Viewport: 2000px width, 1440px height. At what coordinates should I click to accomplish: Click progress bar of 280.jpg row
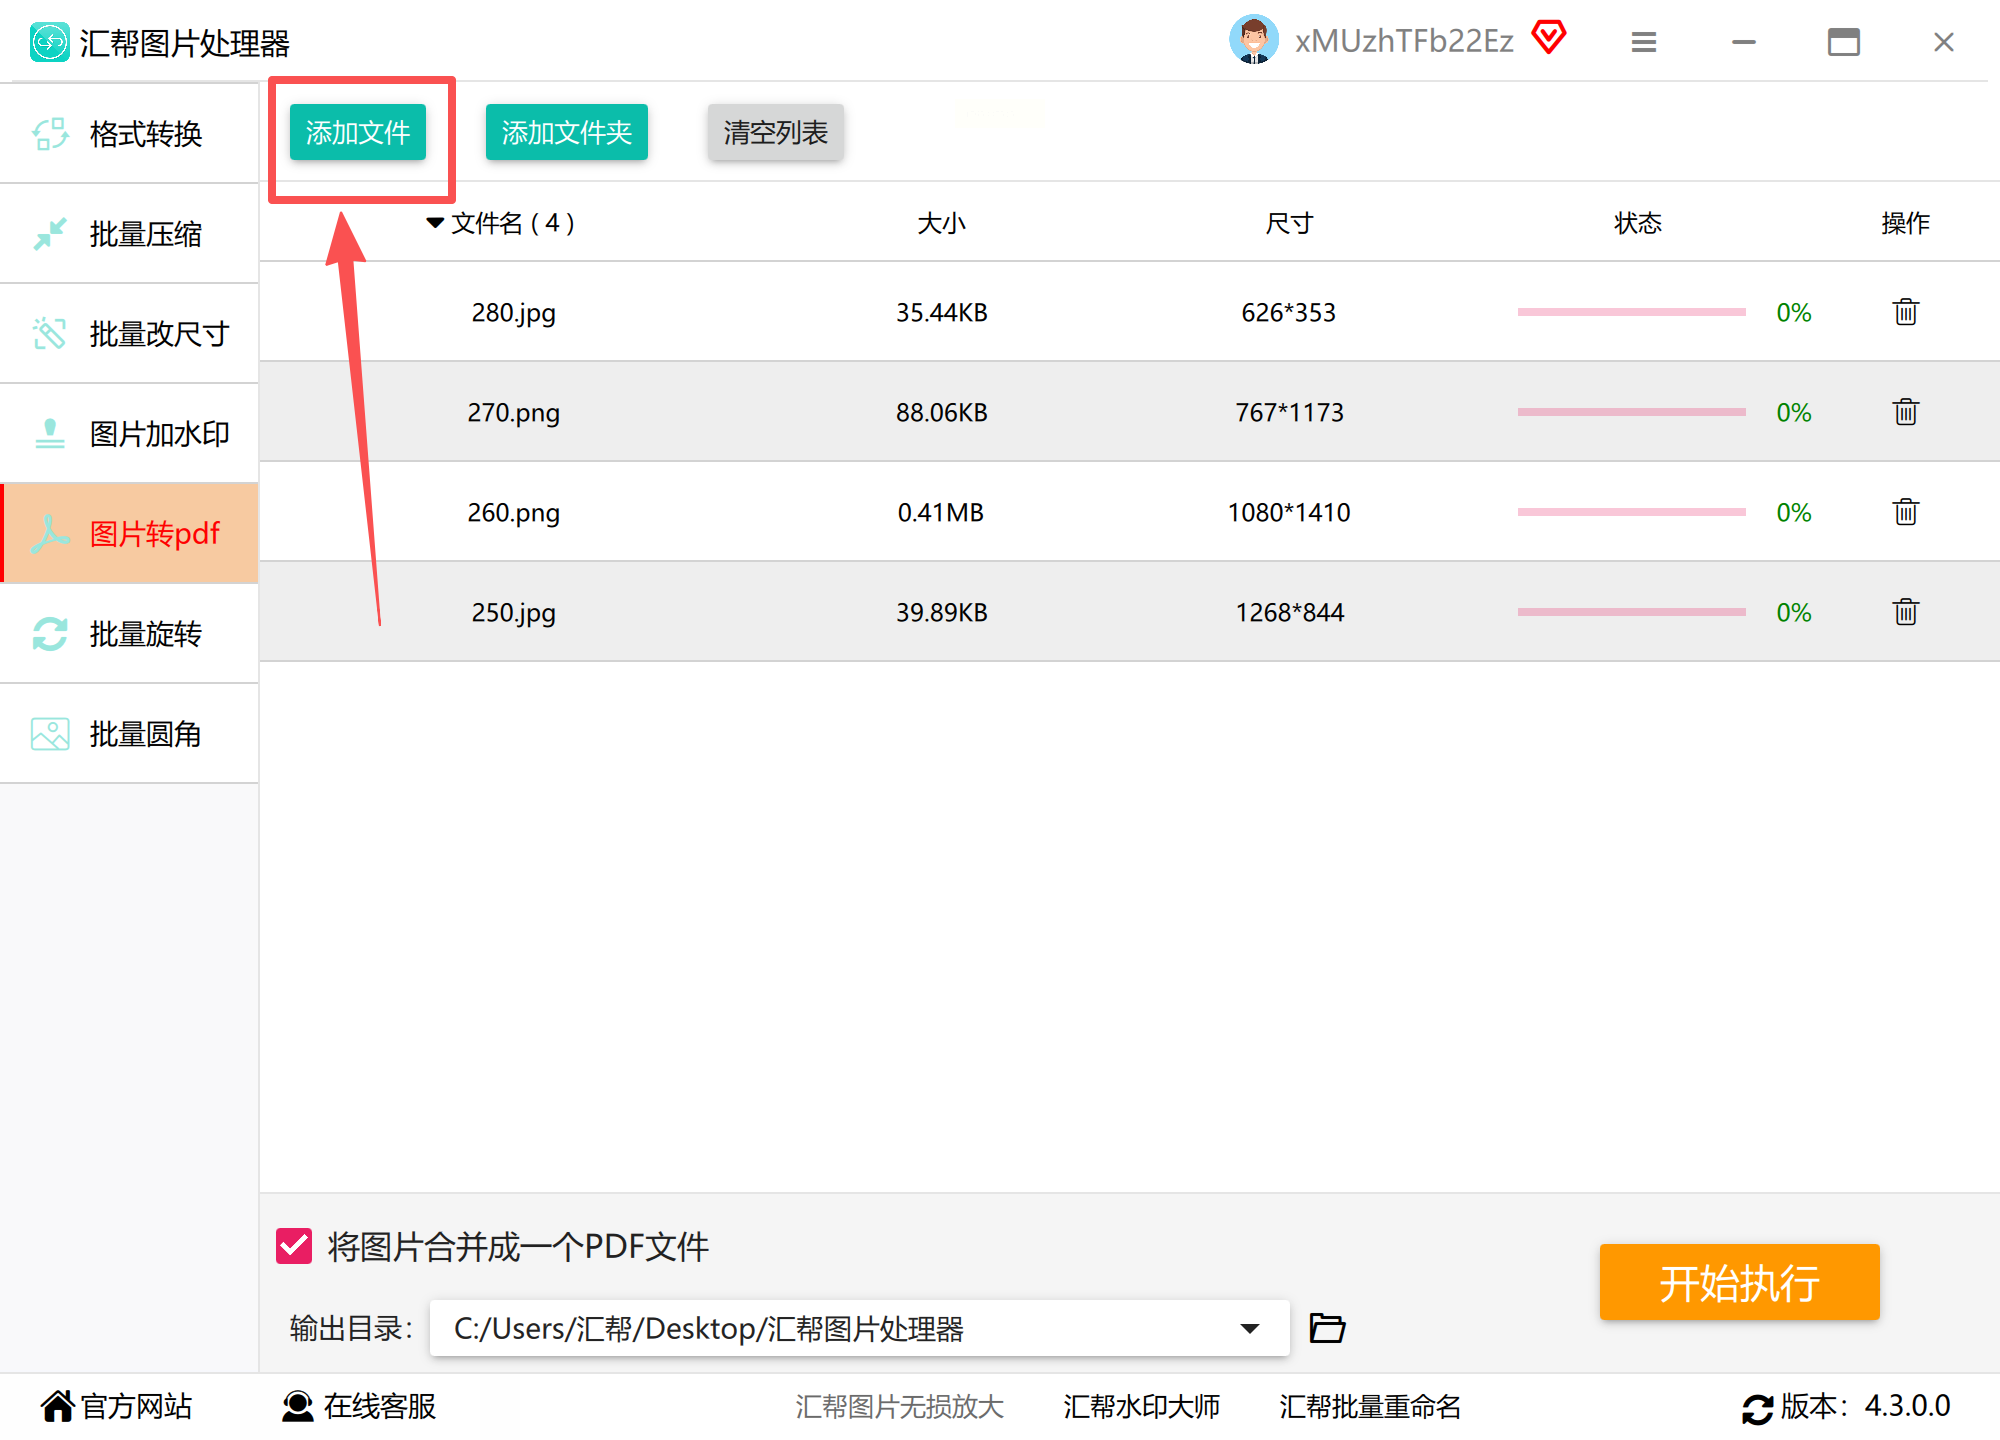(1630, 312)
